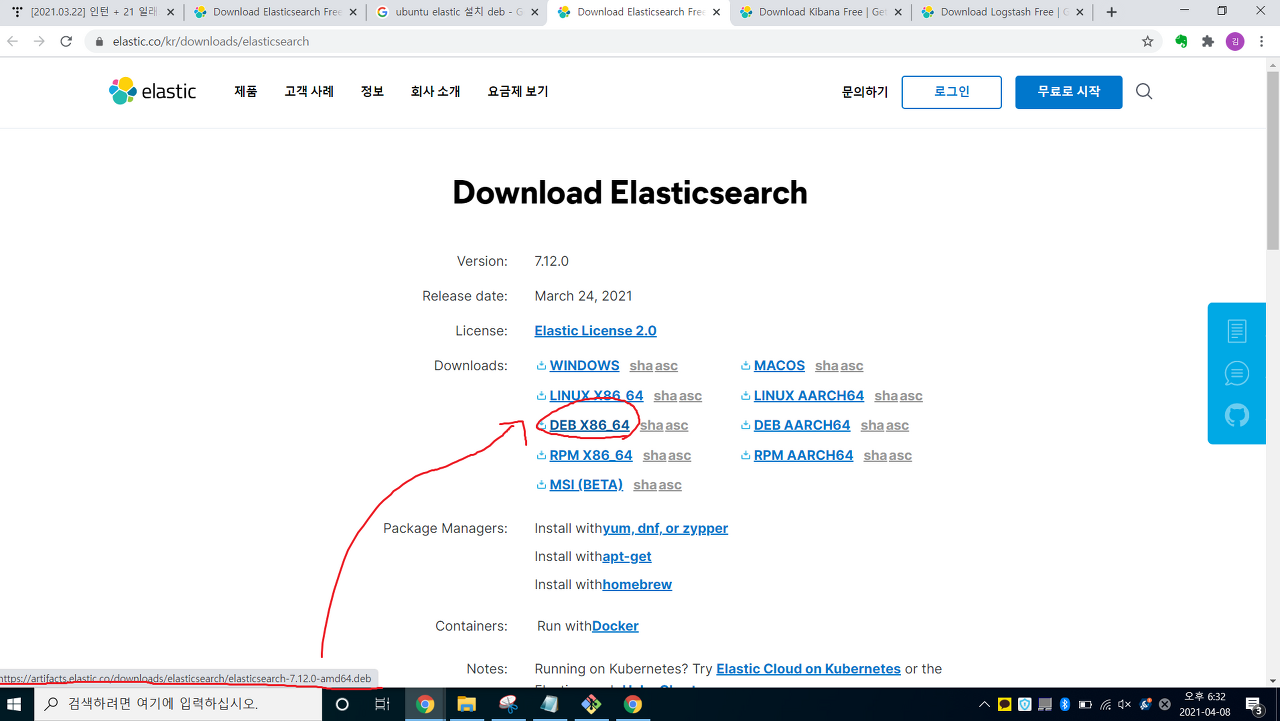This screenshot has height=721, width=1280.
Task: Bookmark this page with the star icon
Action: tap(1148, 41)
